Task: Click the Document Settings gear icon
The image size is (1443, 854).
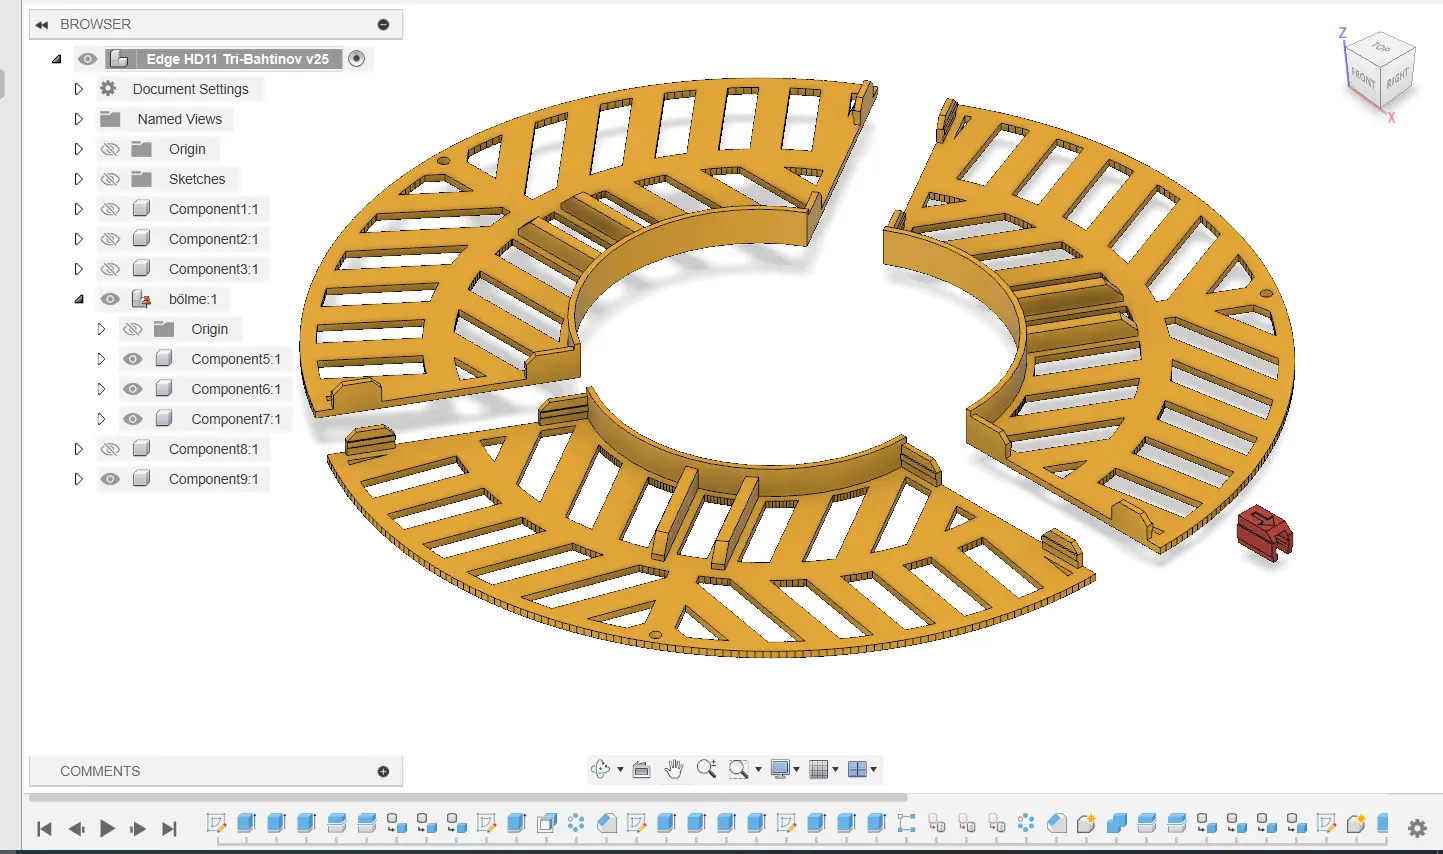Action: 108,89
